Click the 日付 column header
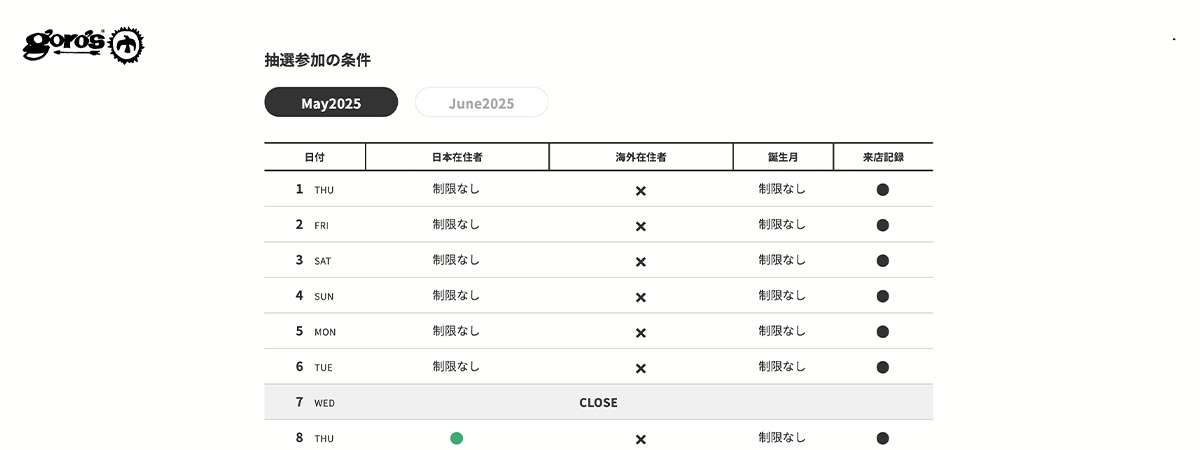The height and width of the screenshot is (450, 1200). [x=315, y=157]
